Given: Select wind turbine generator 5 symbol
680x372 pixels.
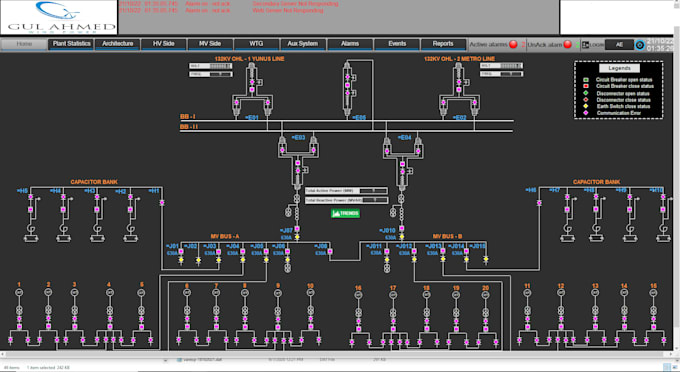Looking at the screenshot, I should point(141,293).
